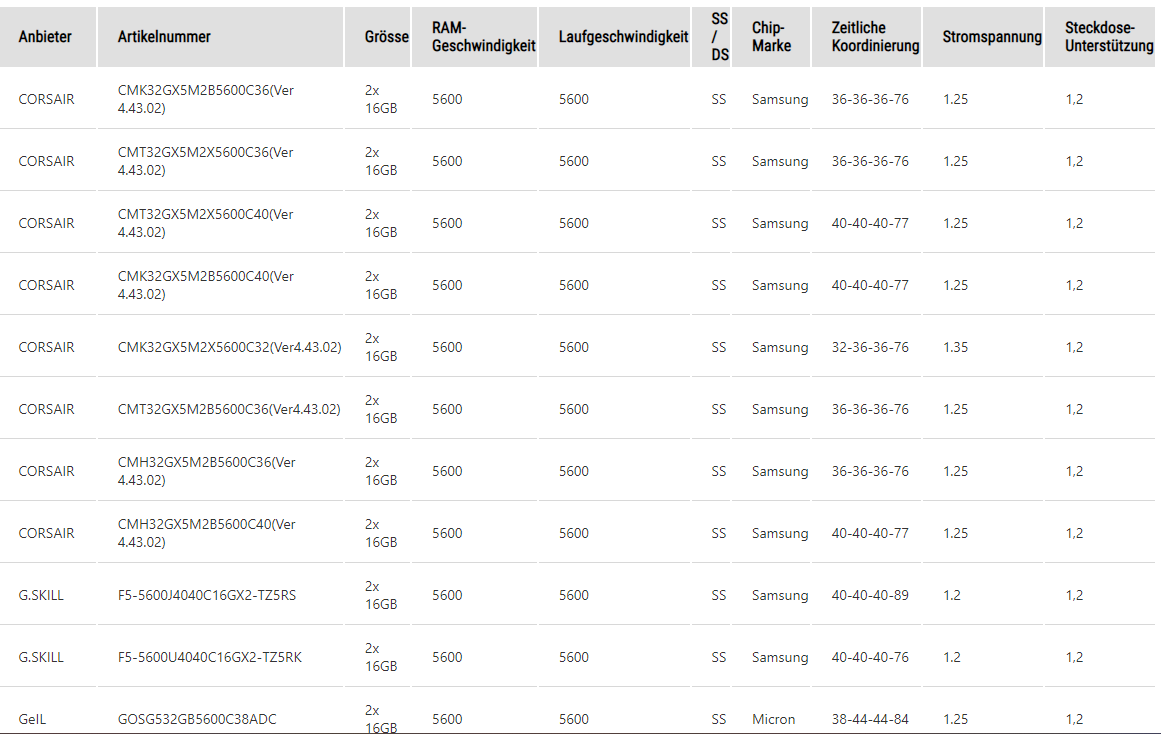Click timing value 32-36-36-76
Screen dimensions: 1161x734
[870, 347]
